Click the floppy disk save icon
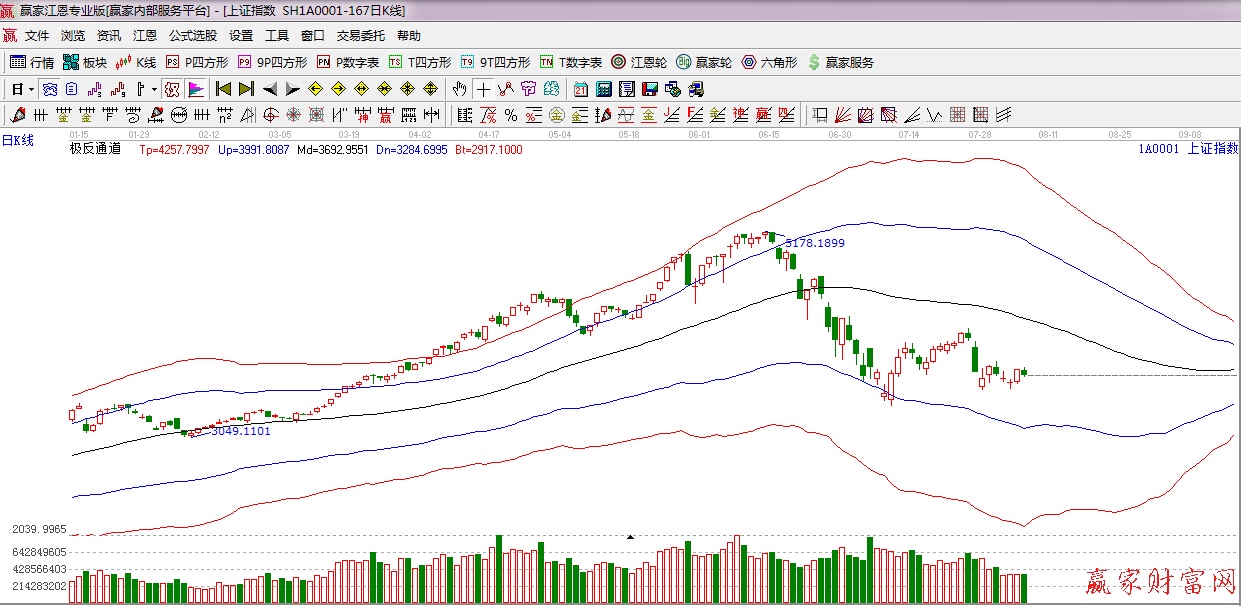The image size is (1241, 606). coord(650,89)
